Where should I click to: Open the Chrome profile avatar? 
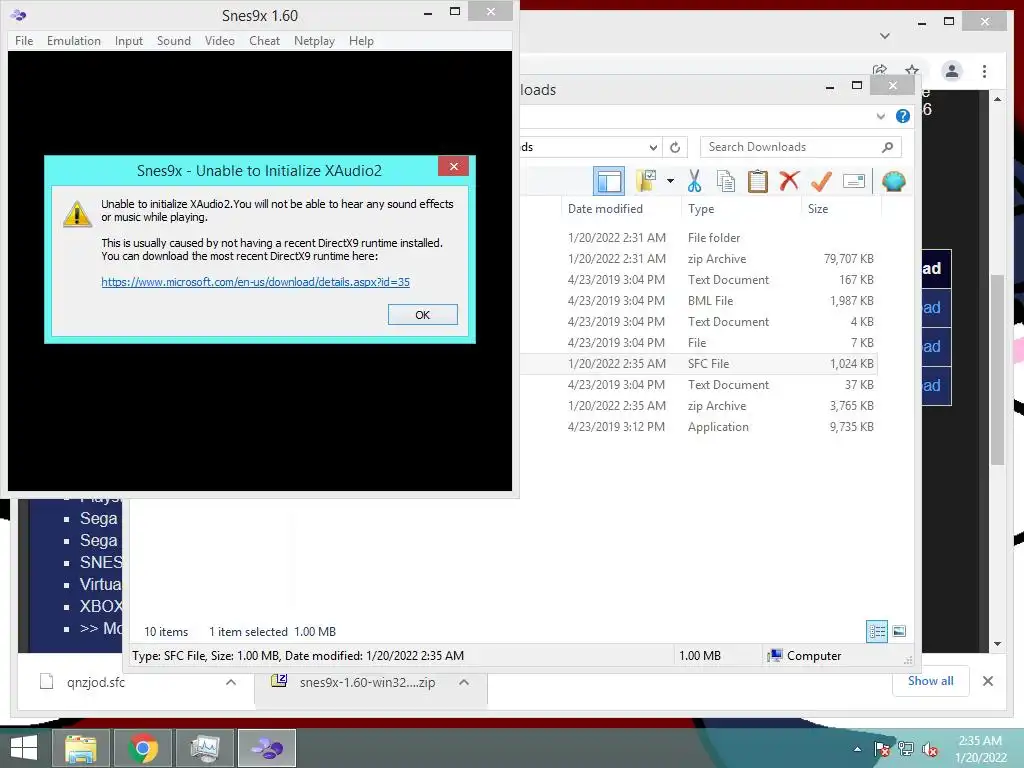pyautogui.click(x=952, y=71)
